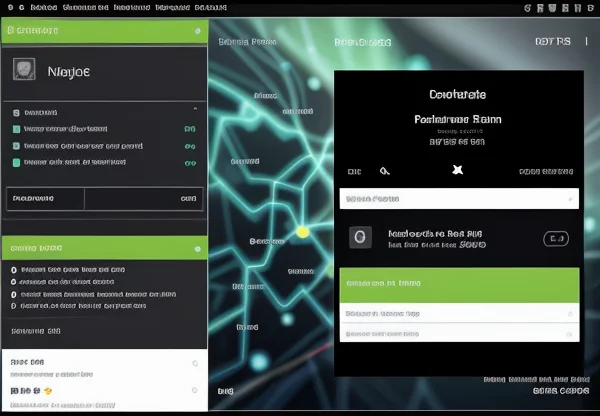Click the white input field in the black dialog
Screen dimensions: 600x416
459,199
